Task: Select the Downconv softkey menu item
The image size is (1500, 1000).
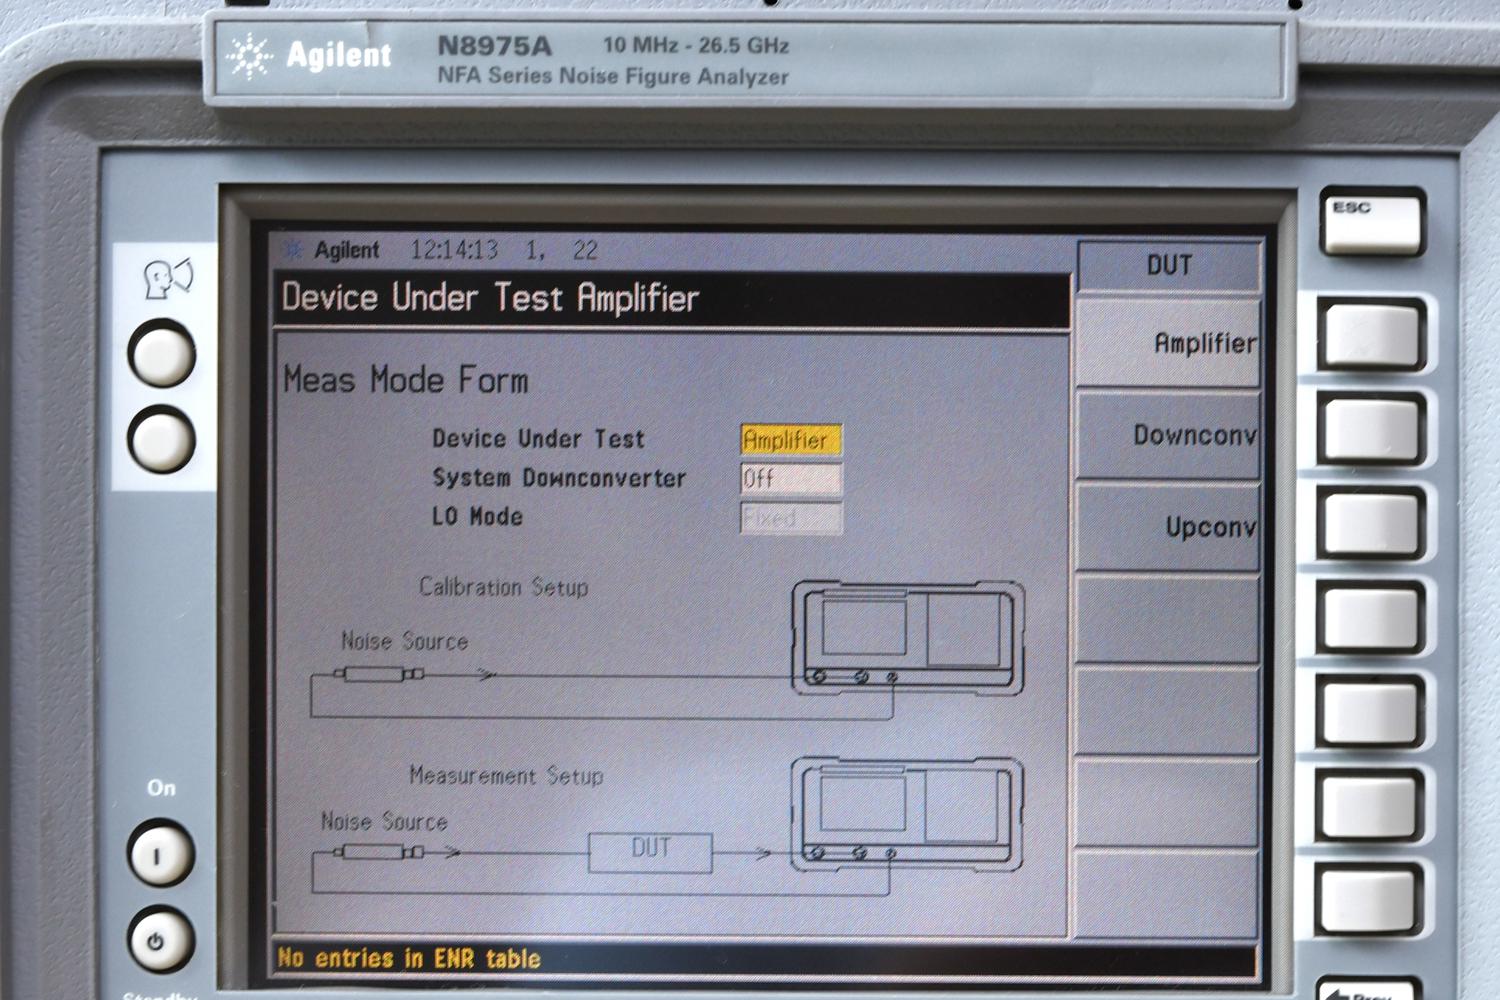Action: coord(1168,435)
